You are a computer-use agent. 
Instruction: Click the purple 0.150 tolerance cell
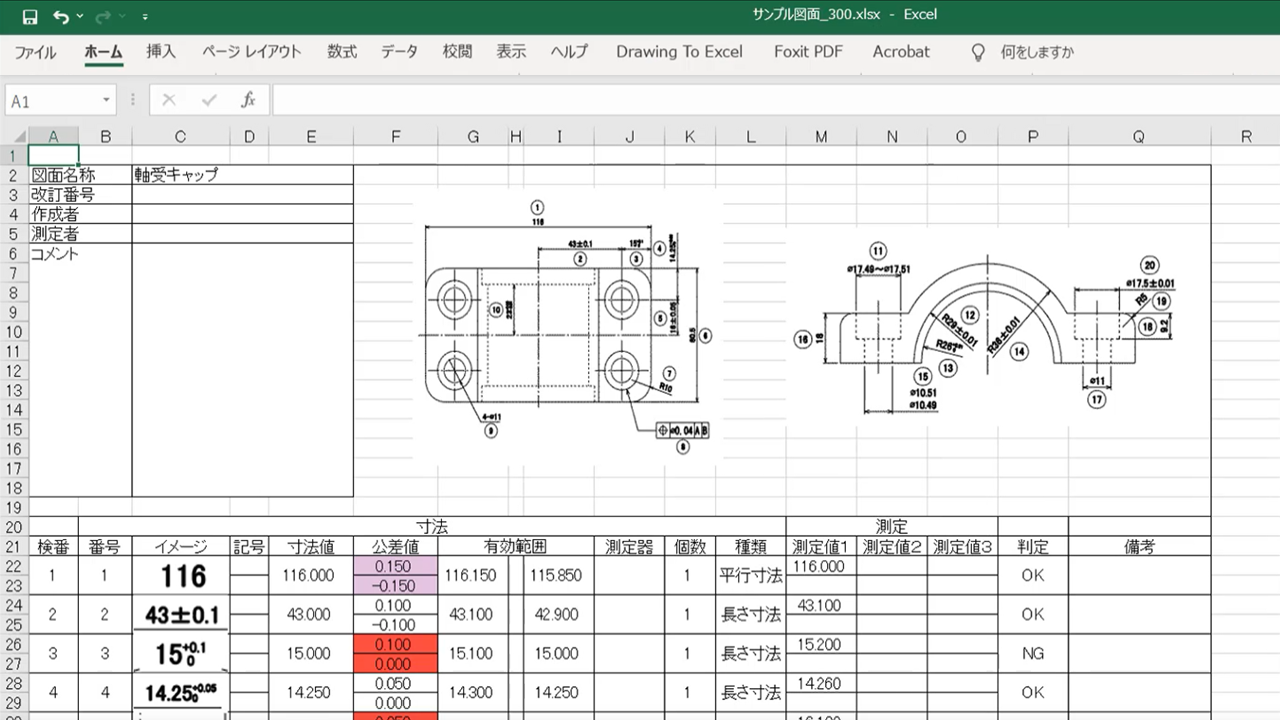pyautogui.click(x=396, y=566)
